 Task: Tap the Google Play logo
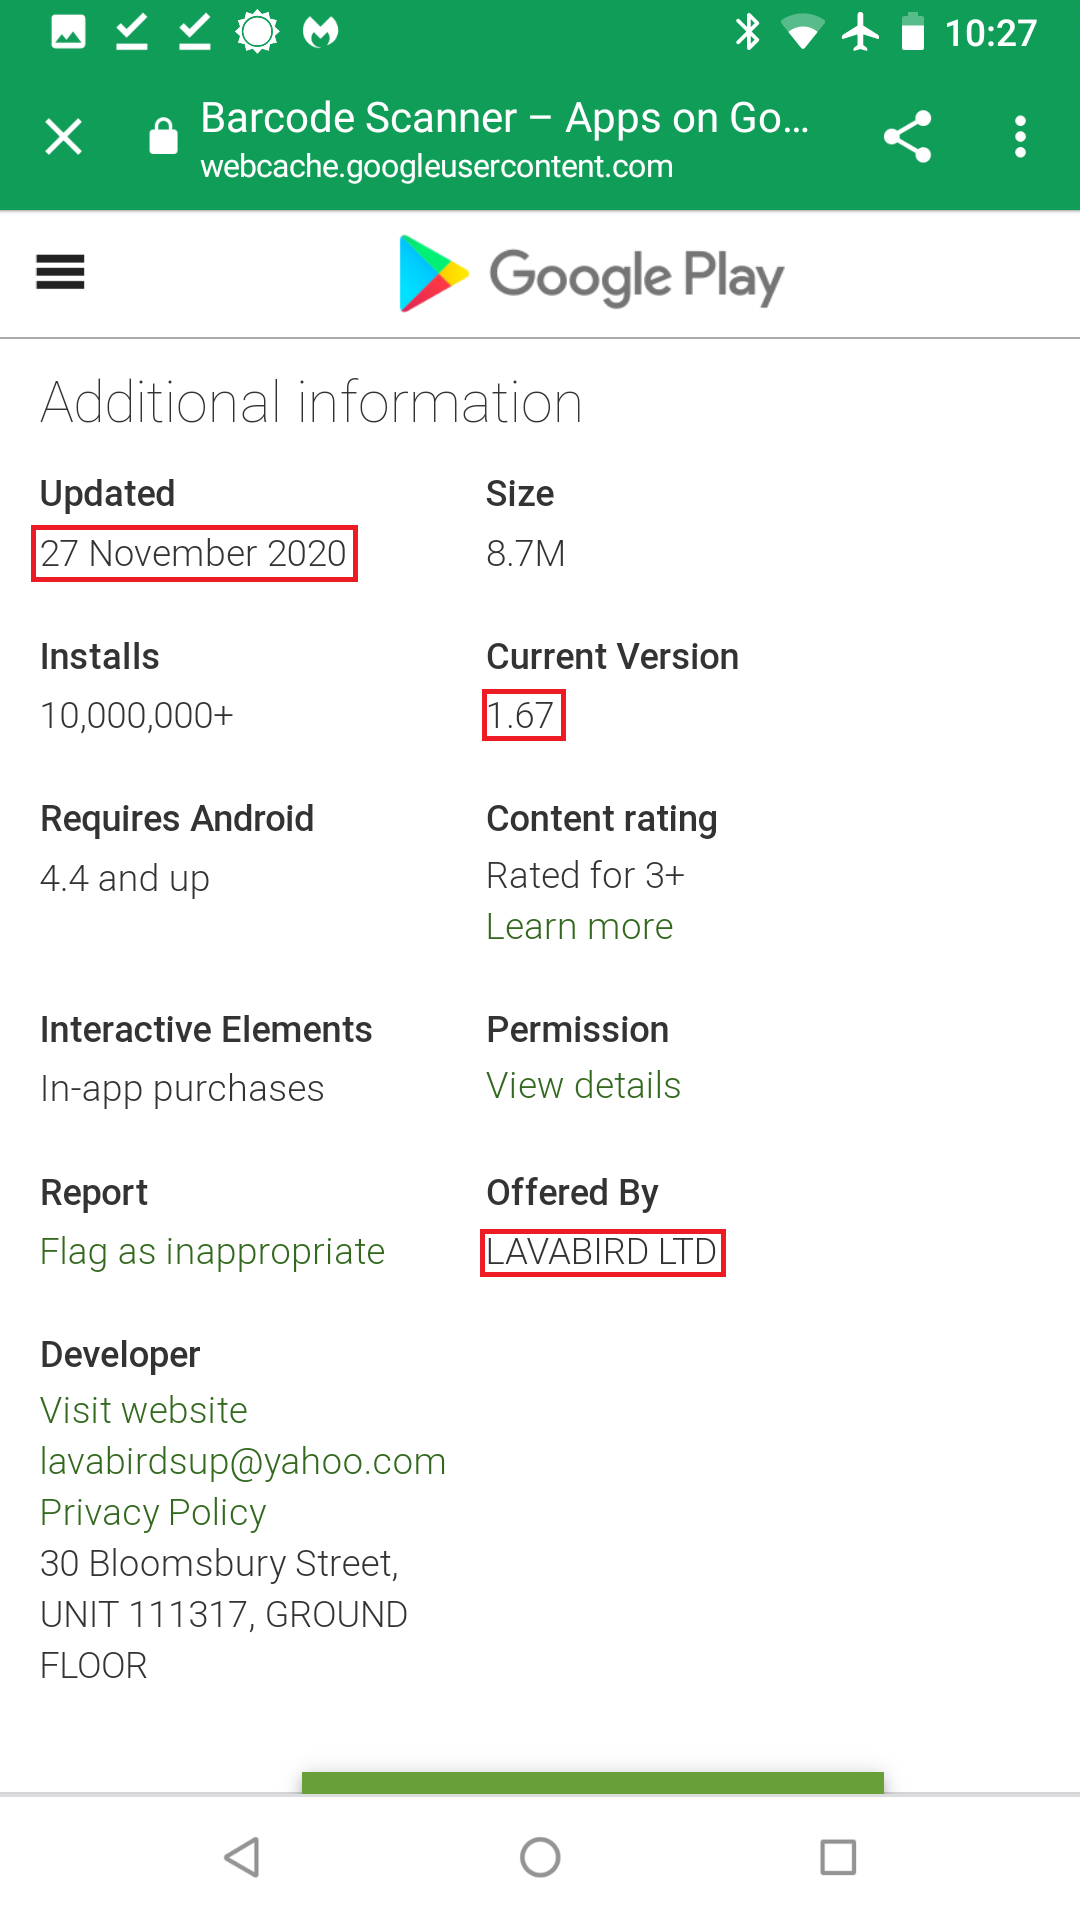click(x=591, y=274)
